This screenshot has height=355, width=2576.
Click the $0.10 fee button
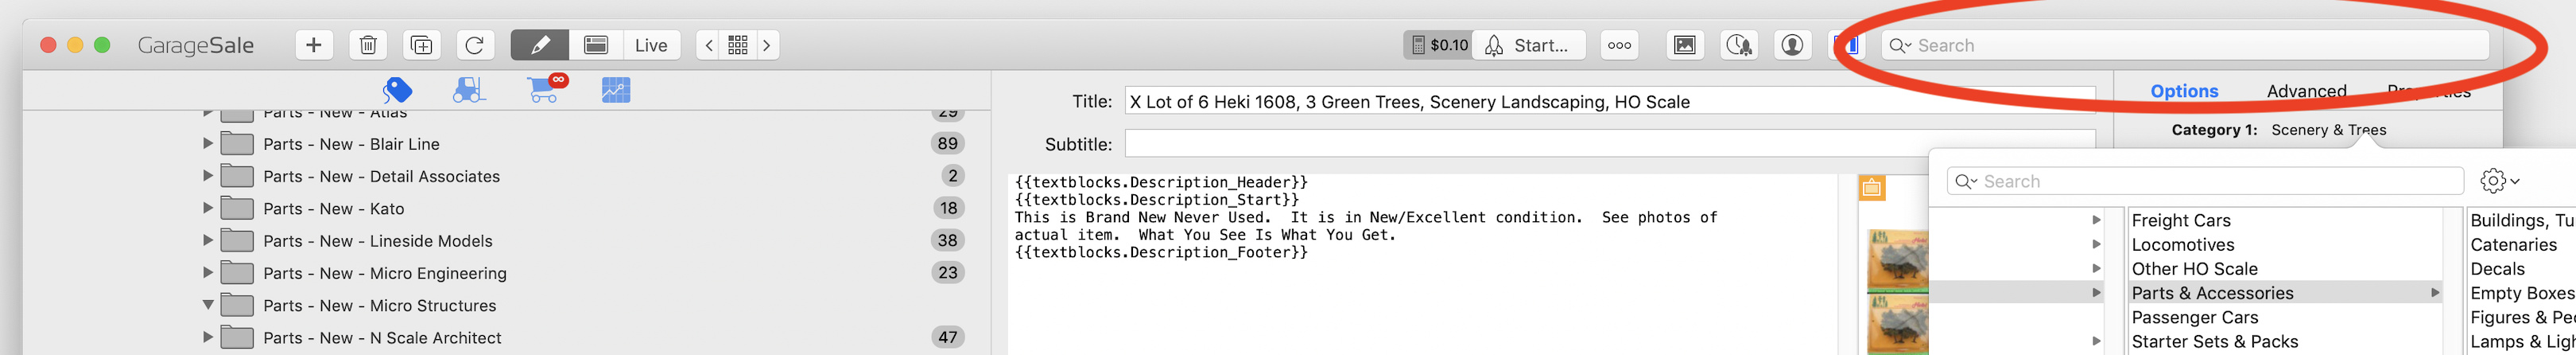tap(1438, 45)
